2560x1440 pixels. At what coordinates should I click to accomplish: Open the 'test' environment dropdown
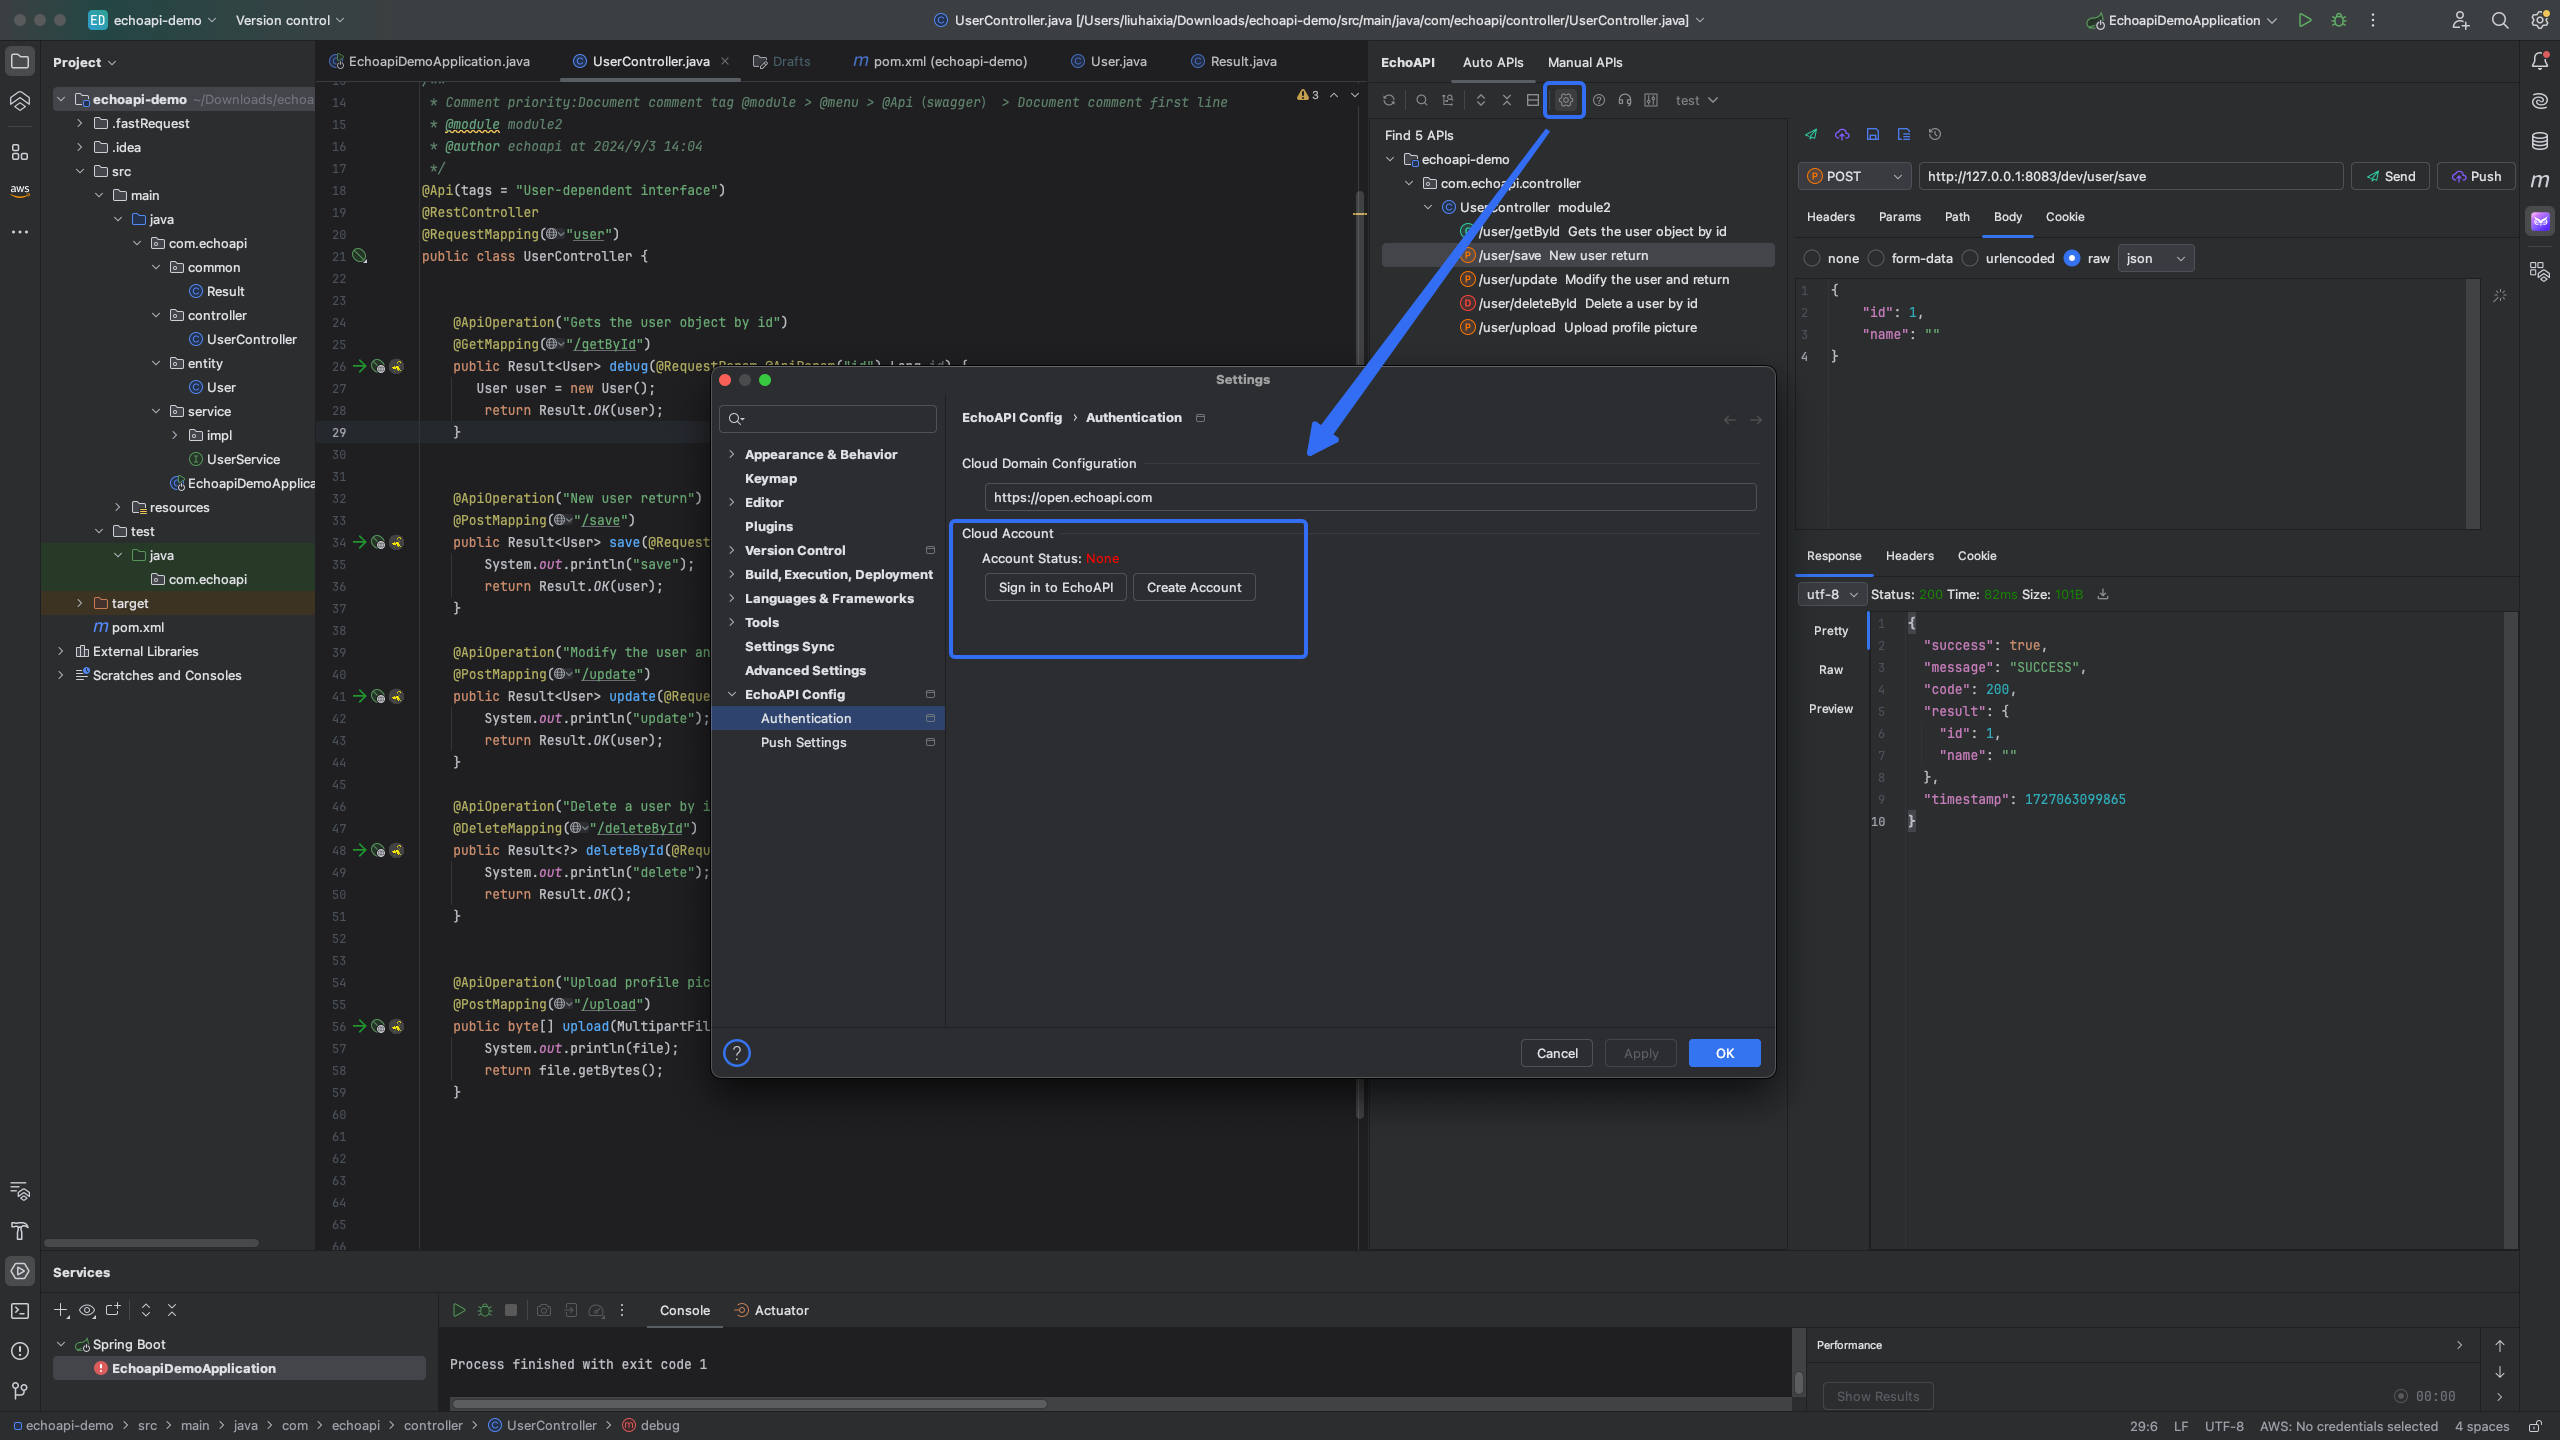click(x=1697, y=100)
